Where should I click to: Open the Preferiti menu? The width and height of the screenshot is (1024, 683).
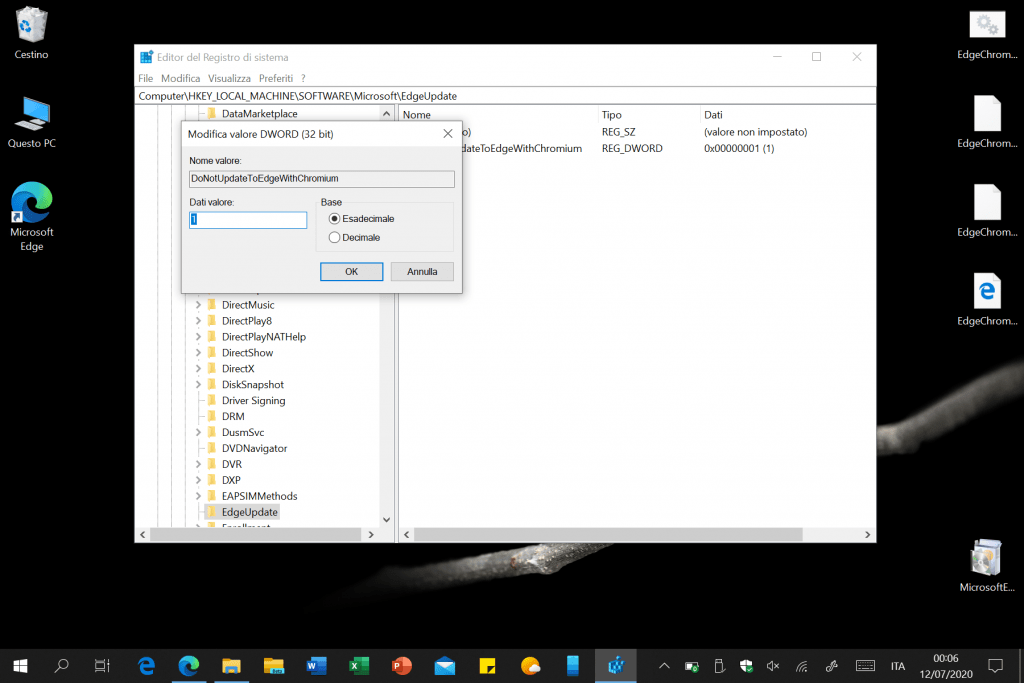coord(276,78)
